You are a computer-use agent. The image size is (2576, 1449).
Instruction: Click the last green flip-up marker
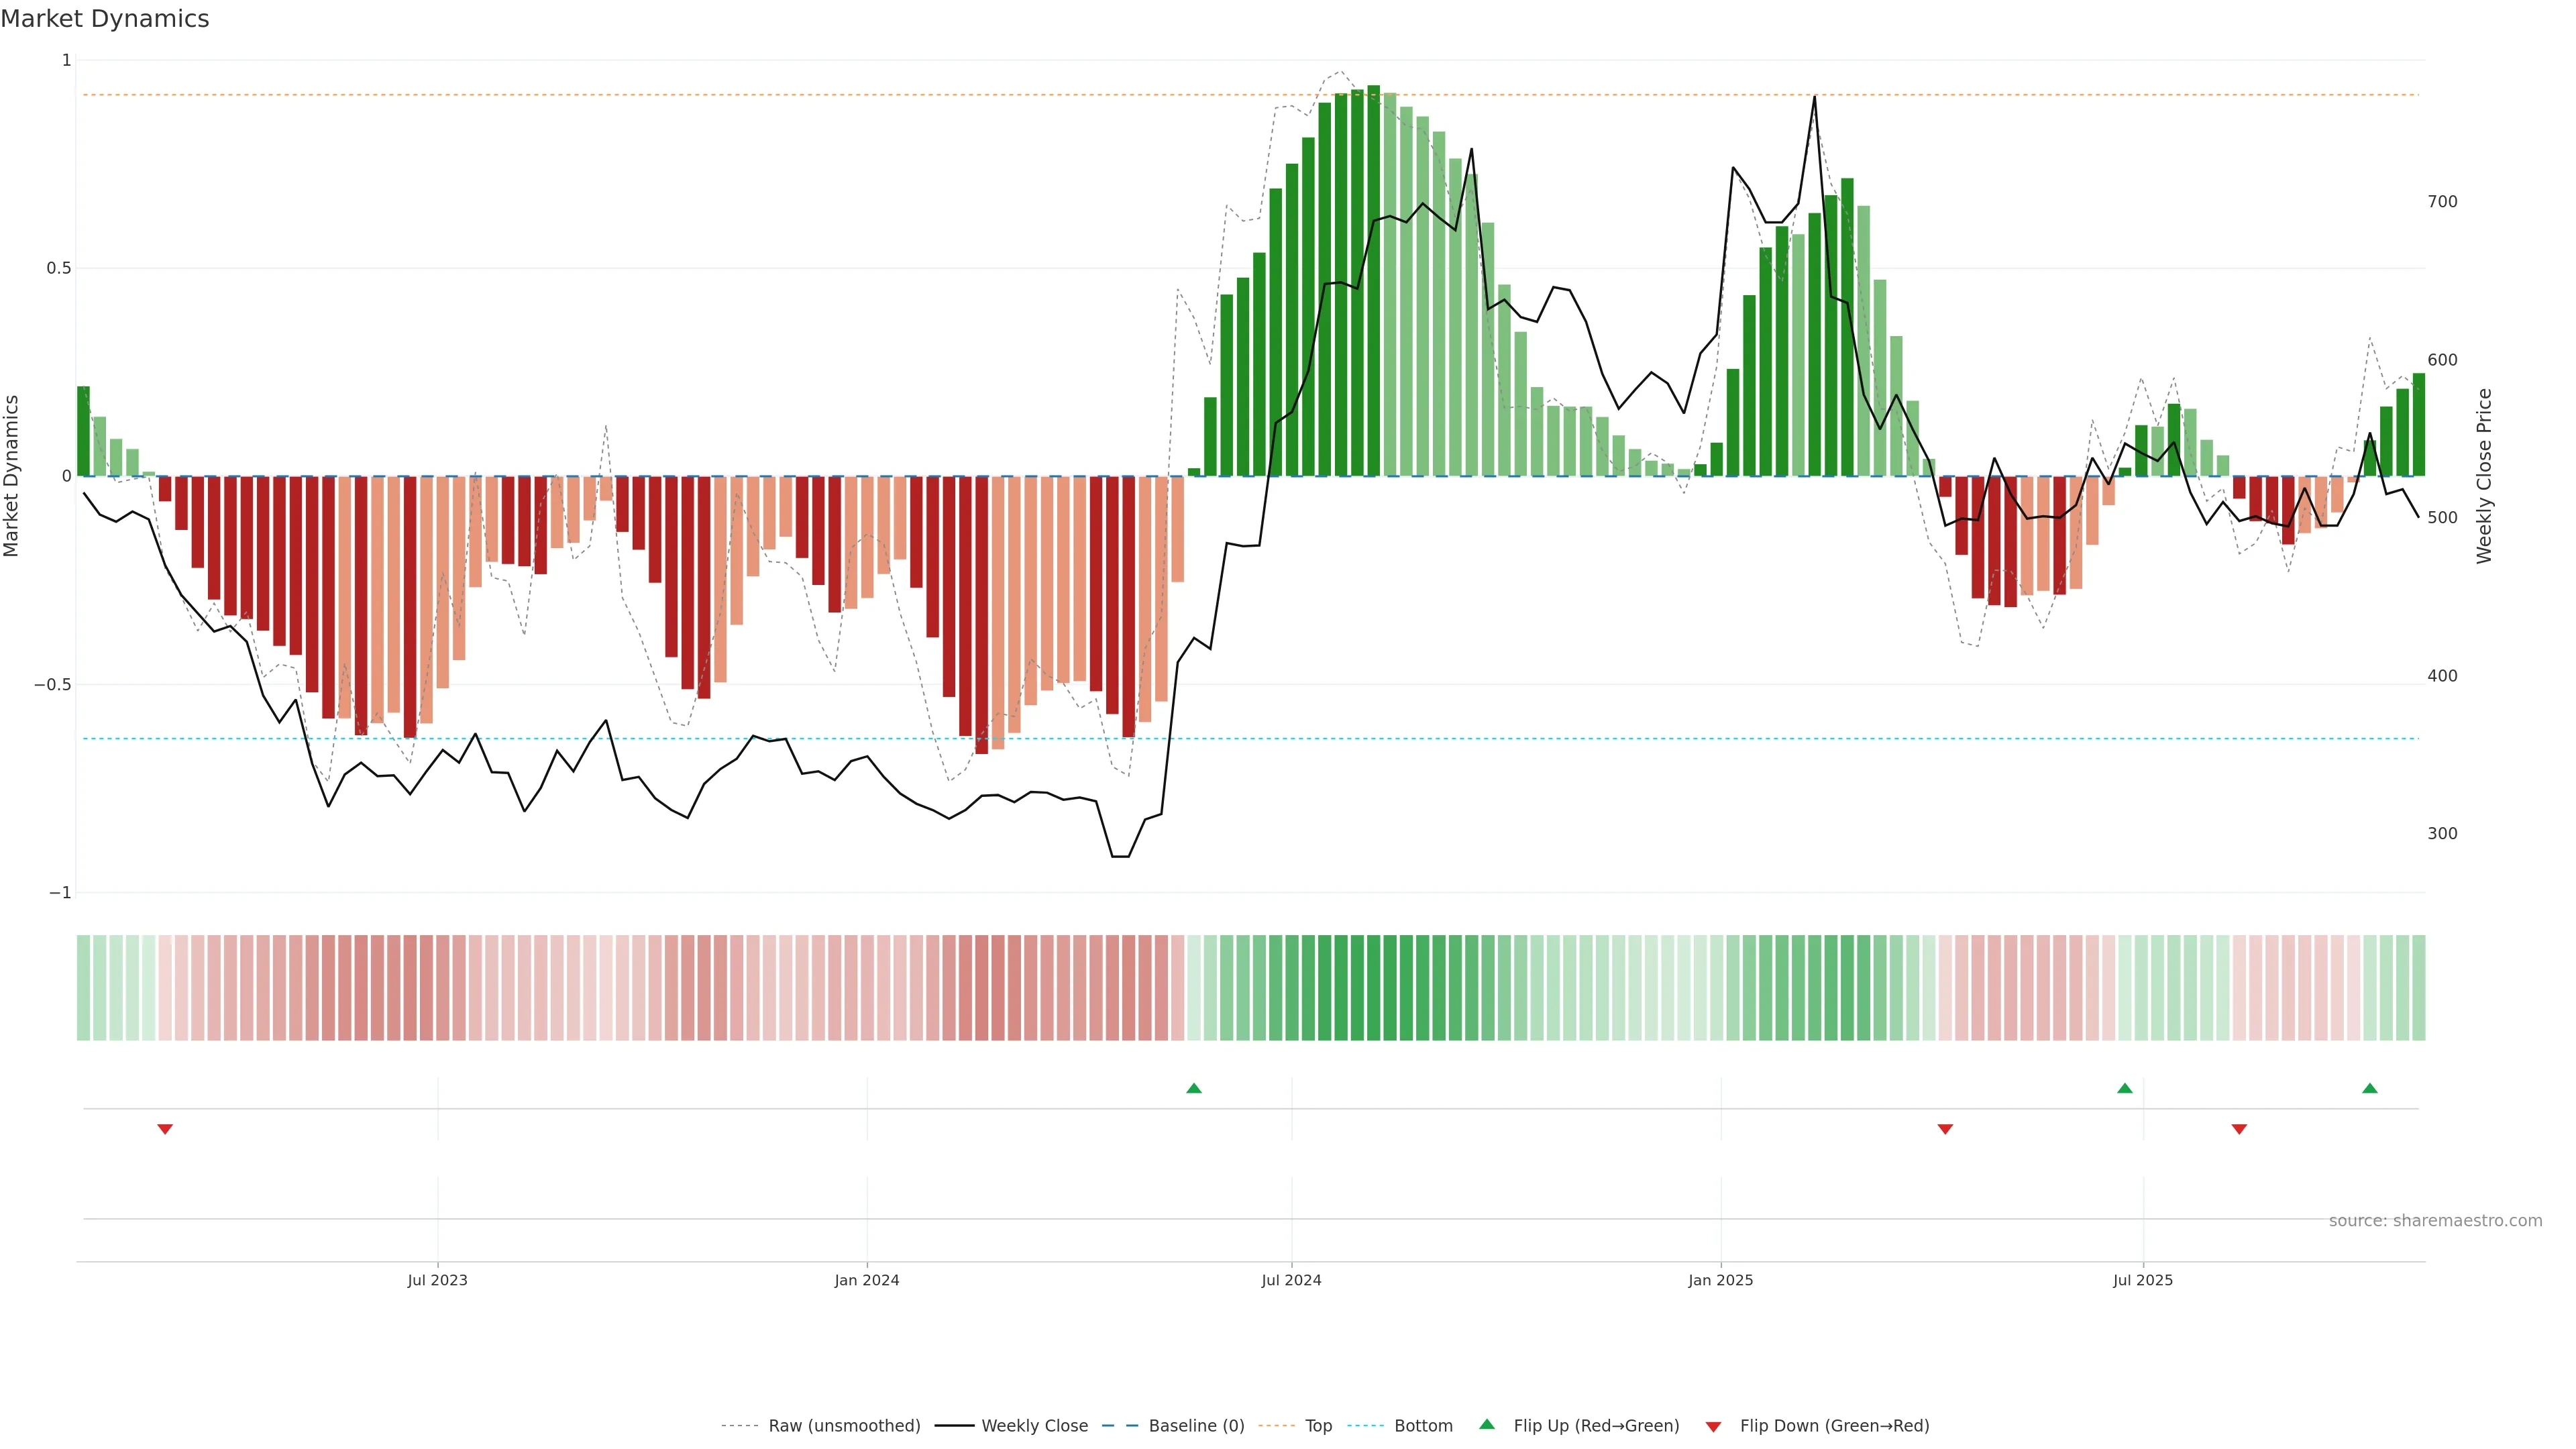click(x=2369, y=1088)
